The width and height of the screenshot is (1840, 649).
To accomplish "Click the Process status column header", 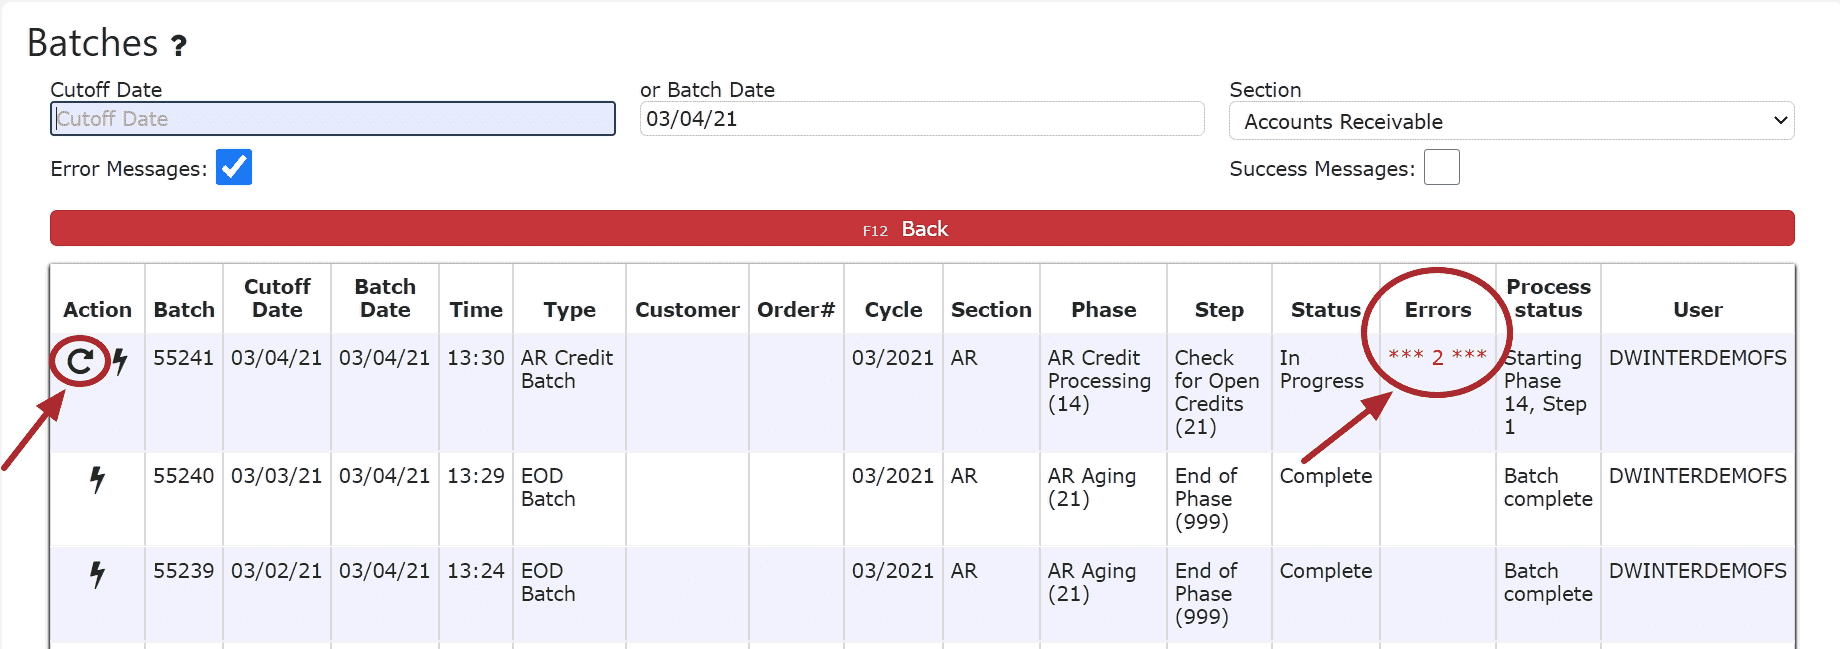I will pyautogui.click(x=1548, y=298).
